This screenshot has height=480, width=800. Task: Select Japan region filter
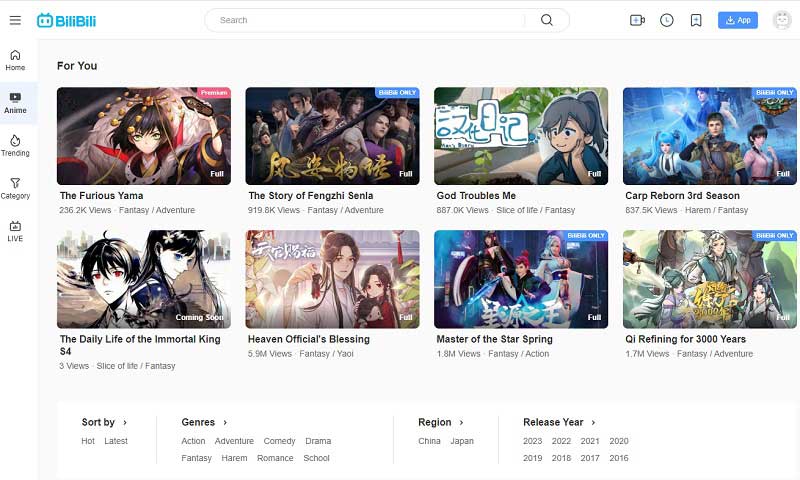click(x=462, y=441)
